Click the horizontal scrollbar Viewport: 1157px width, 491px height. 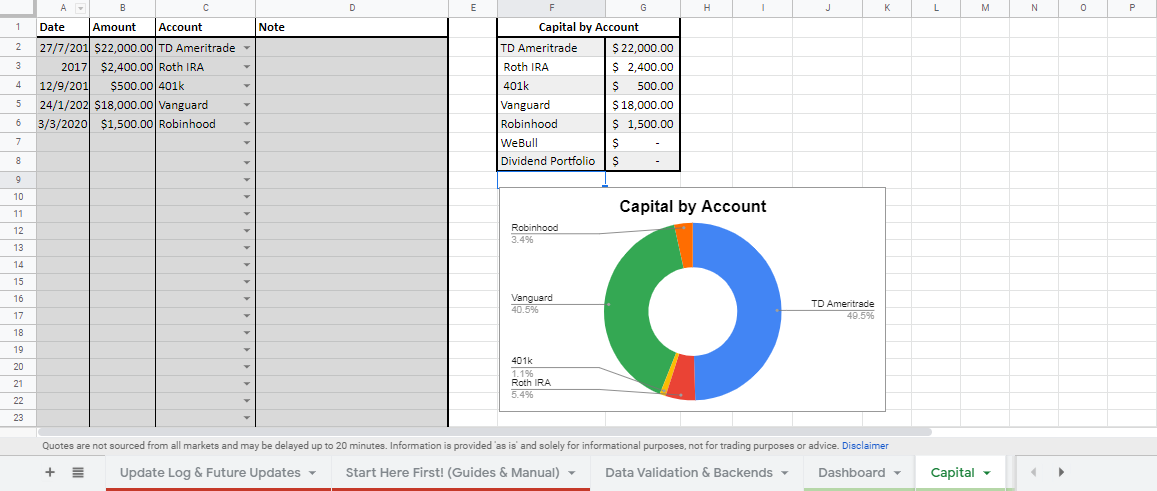[485, 432]
